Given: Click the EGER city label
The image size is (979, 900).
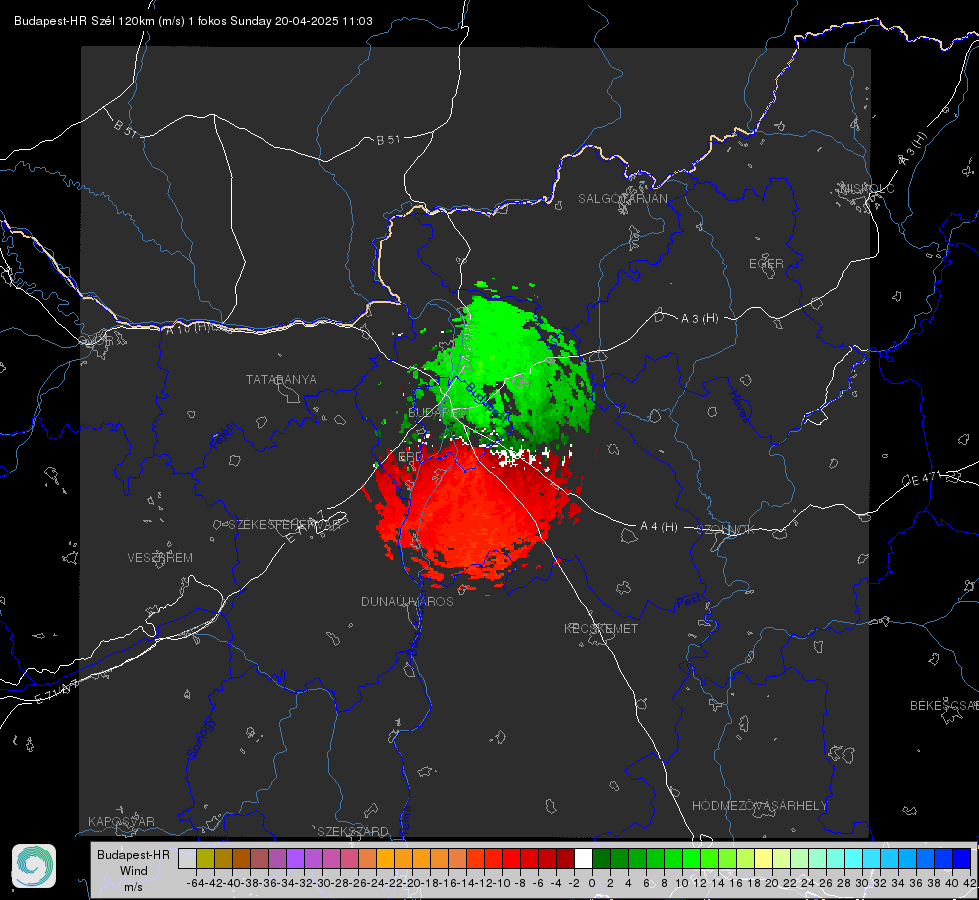Looking at the screenshot, I should (766, 264).
